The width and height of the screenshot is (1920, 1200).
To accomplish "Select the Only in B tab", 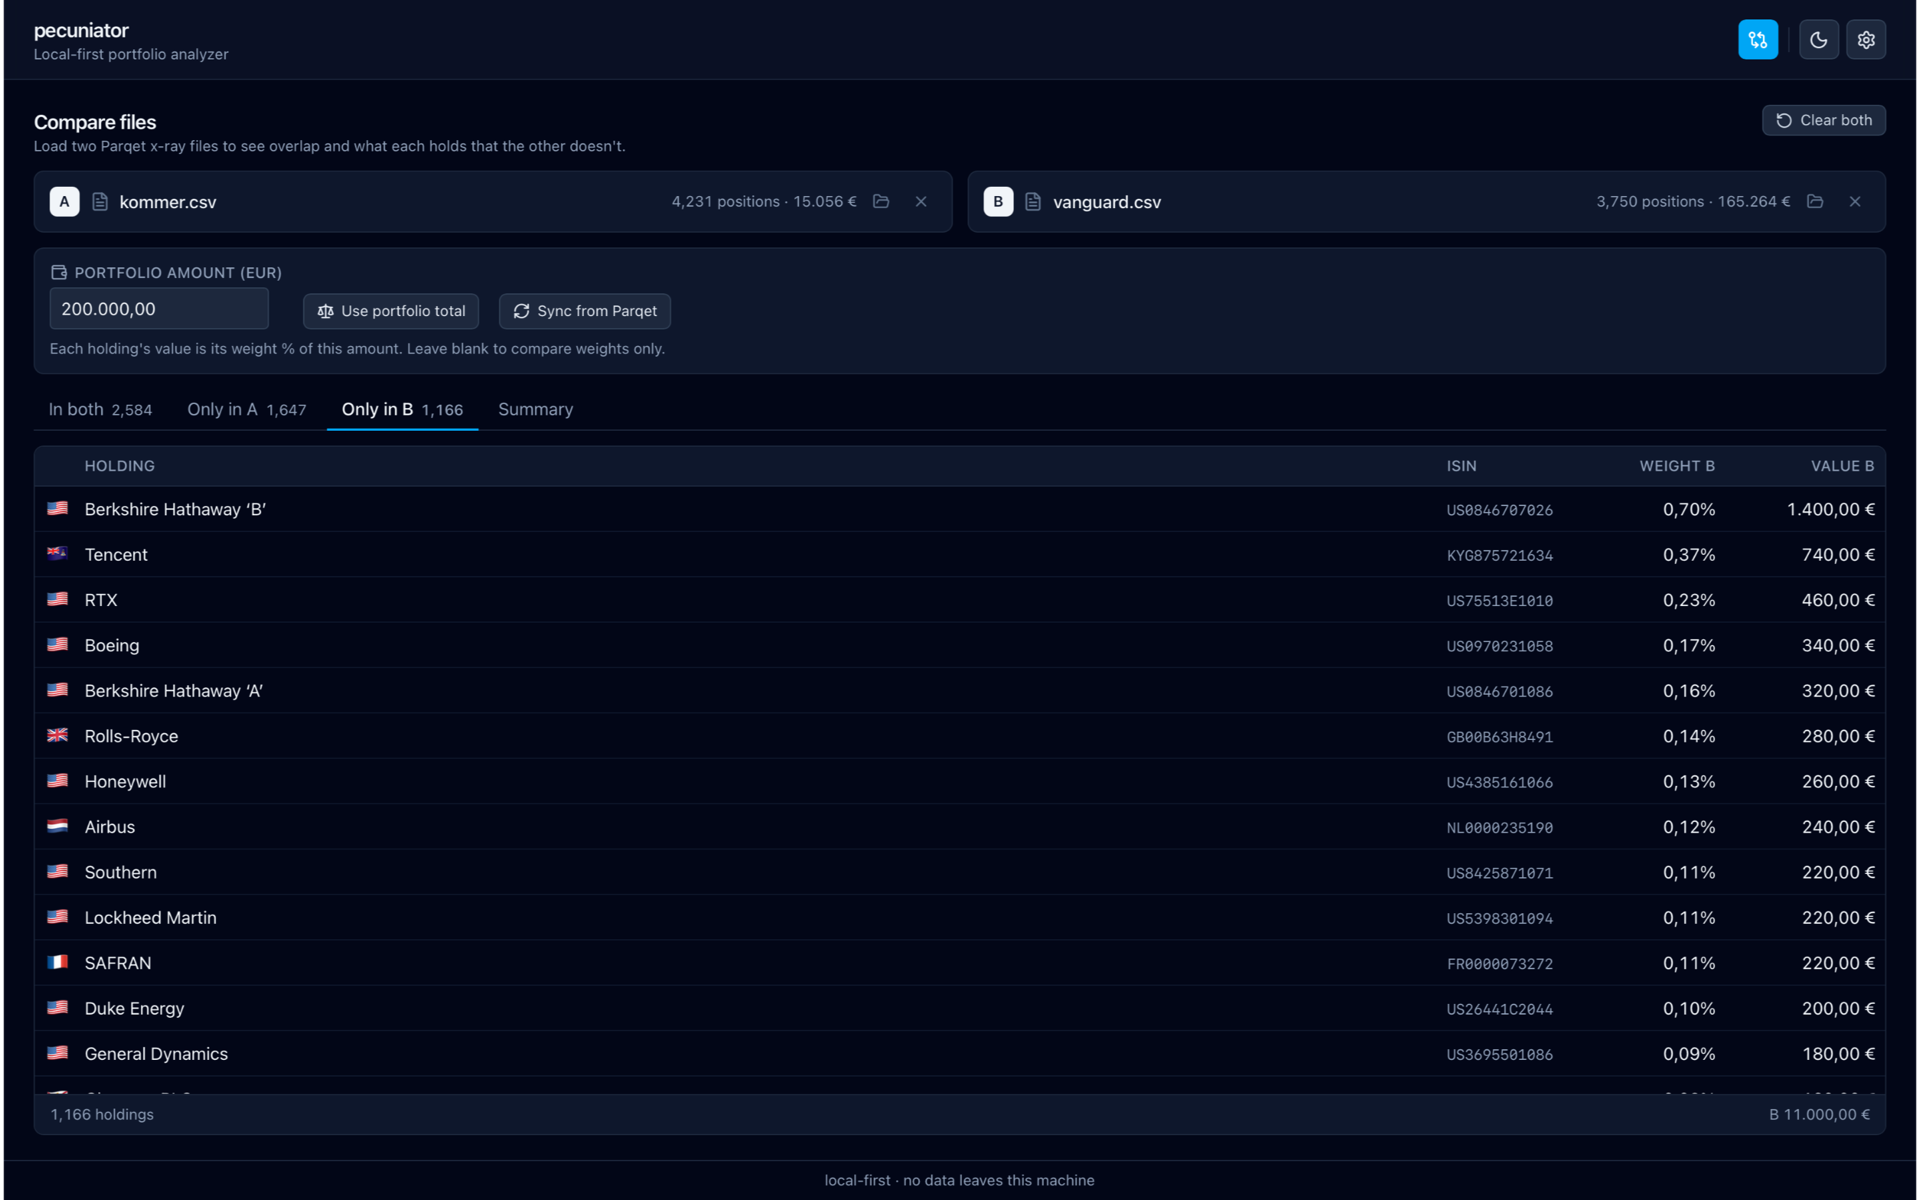I will (402, 409).
